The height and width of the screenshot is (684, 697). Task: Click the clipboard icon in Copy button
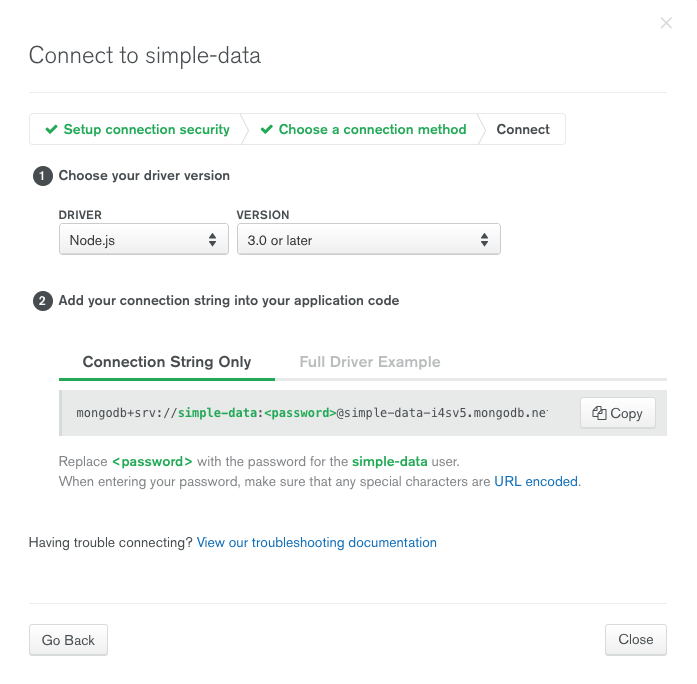click(599, 413)
